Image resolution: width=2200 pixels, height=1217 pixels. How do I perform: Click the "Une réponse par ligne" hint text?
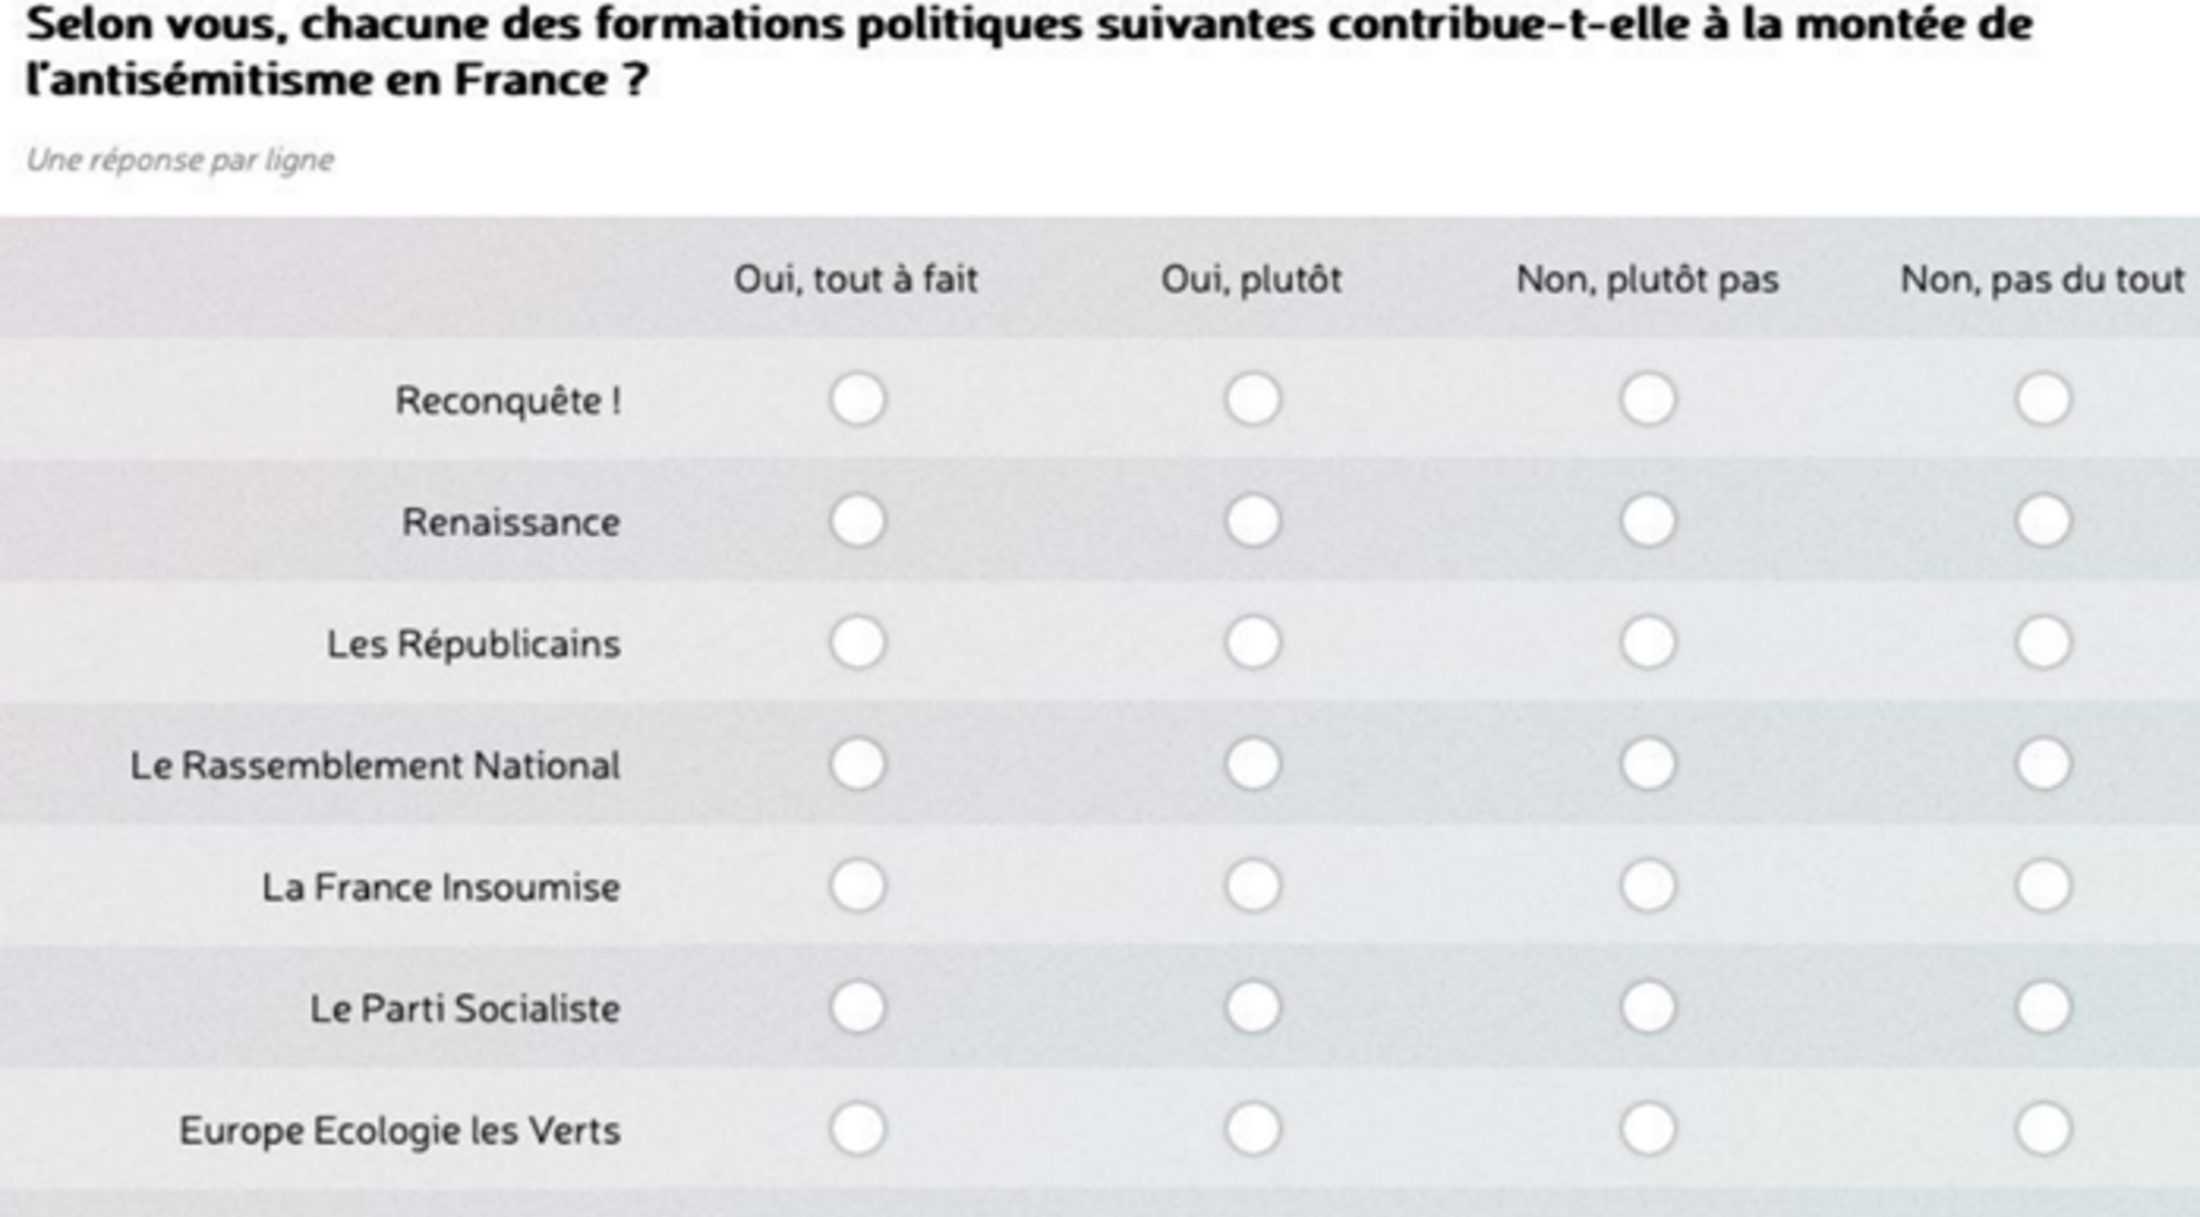pyautogui.click(x=180, y=160)
